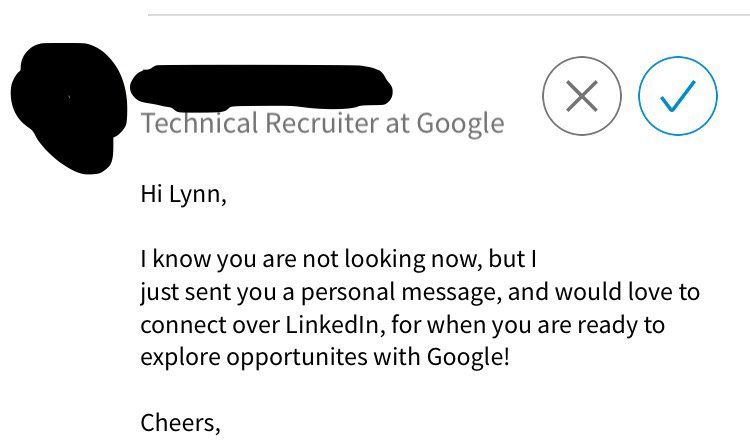
Task: Click the word 'Google' in the recruiter headline
Action: 460,124
